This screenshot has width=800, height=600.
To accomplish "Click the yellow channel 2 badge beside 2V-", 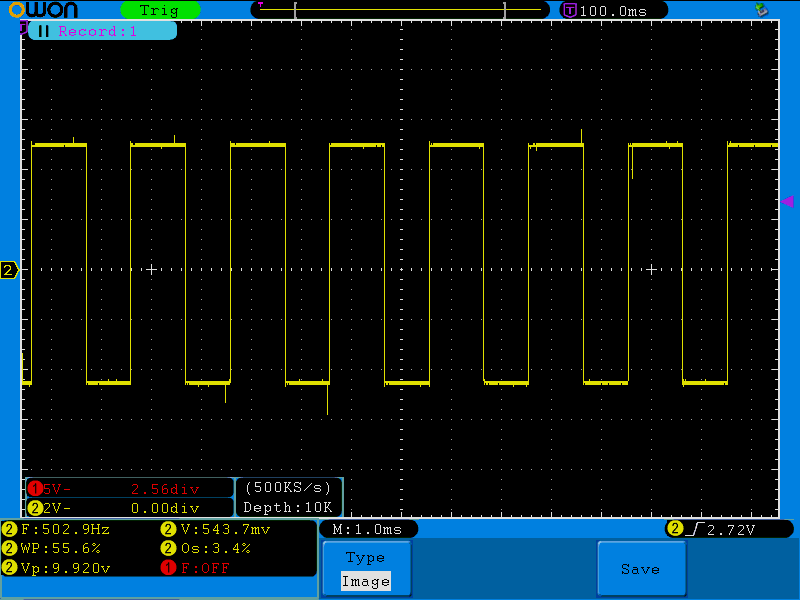I will (x=35, y=508).
